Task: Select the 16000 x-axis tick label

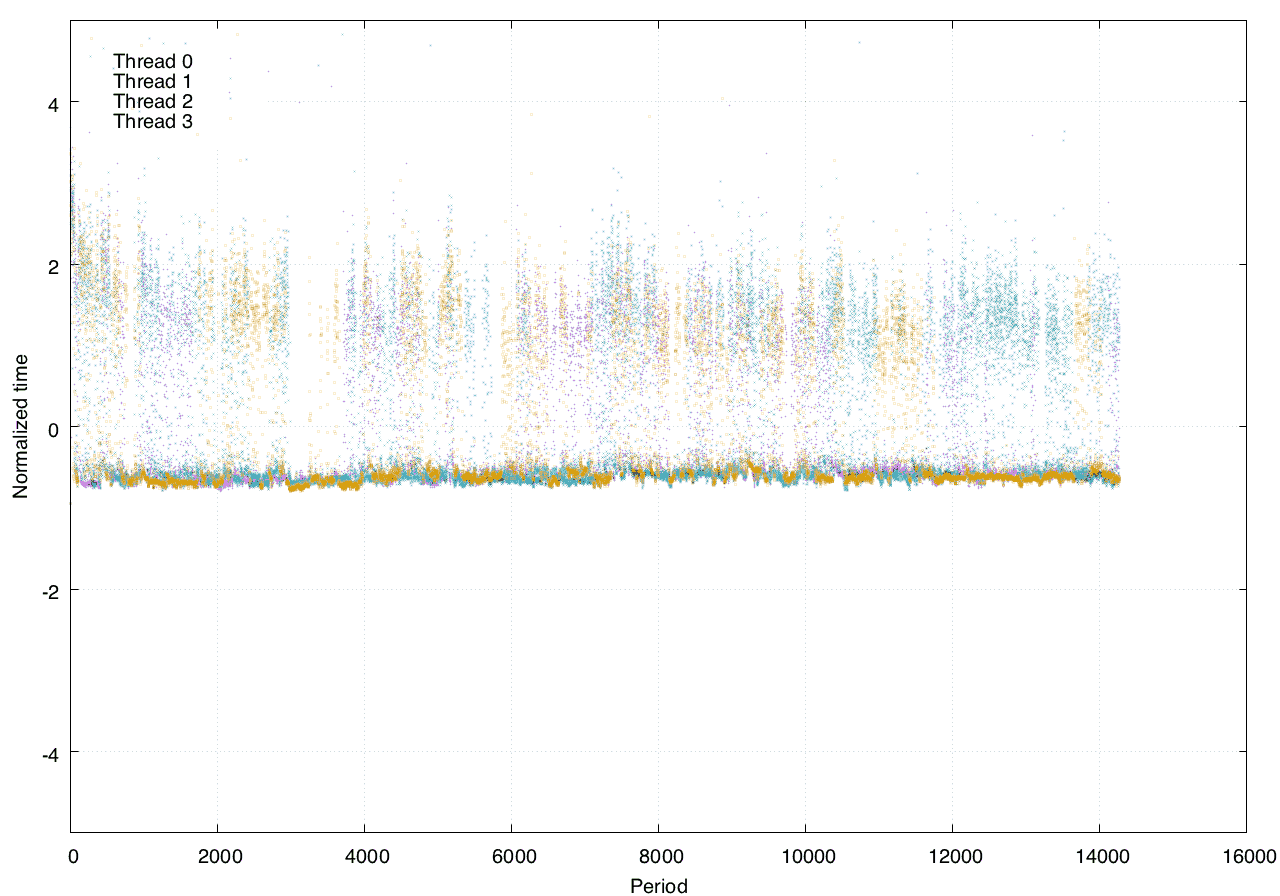Action: (1246, 856)
